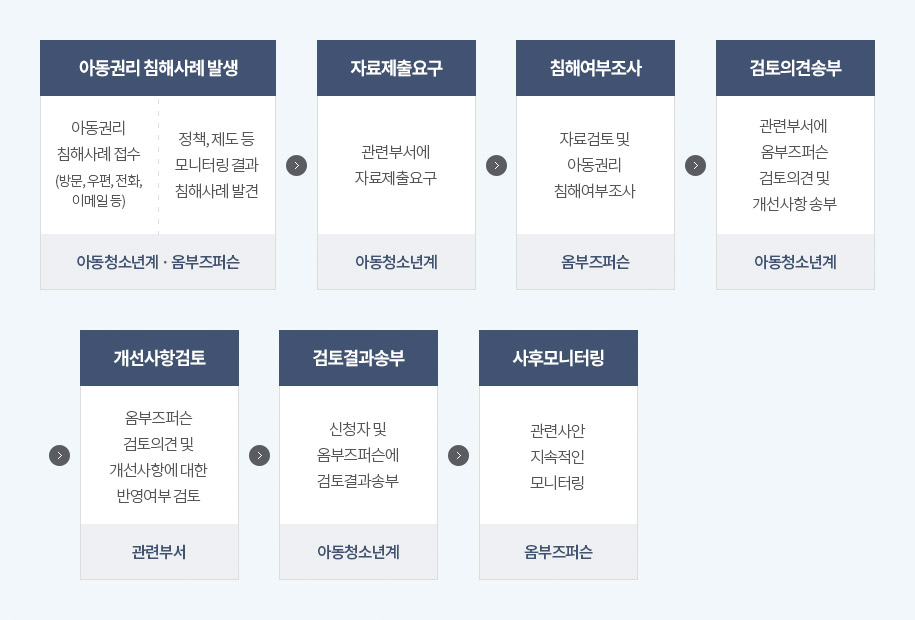Click the 자료검토 및 아동권리 침해여부조사 text
Screen dimensions: 915x620
[x=595, y=165]
